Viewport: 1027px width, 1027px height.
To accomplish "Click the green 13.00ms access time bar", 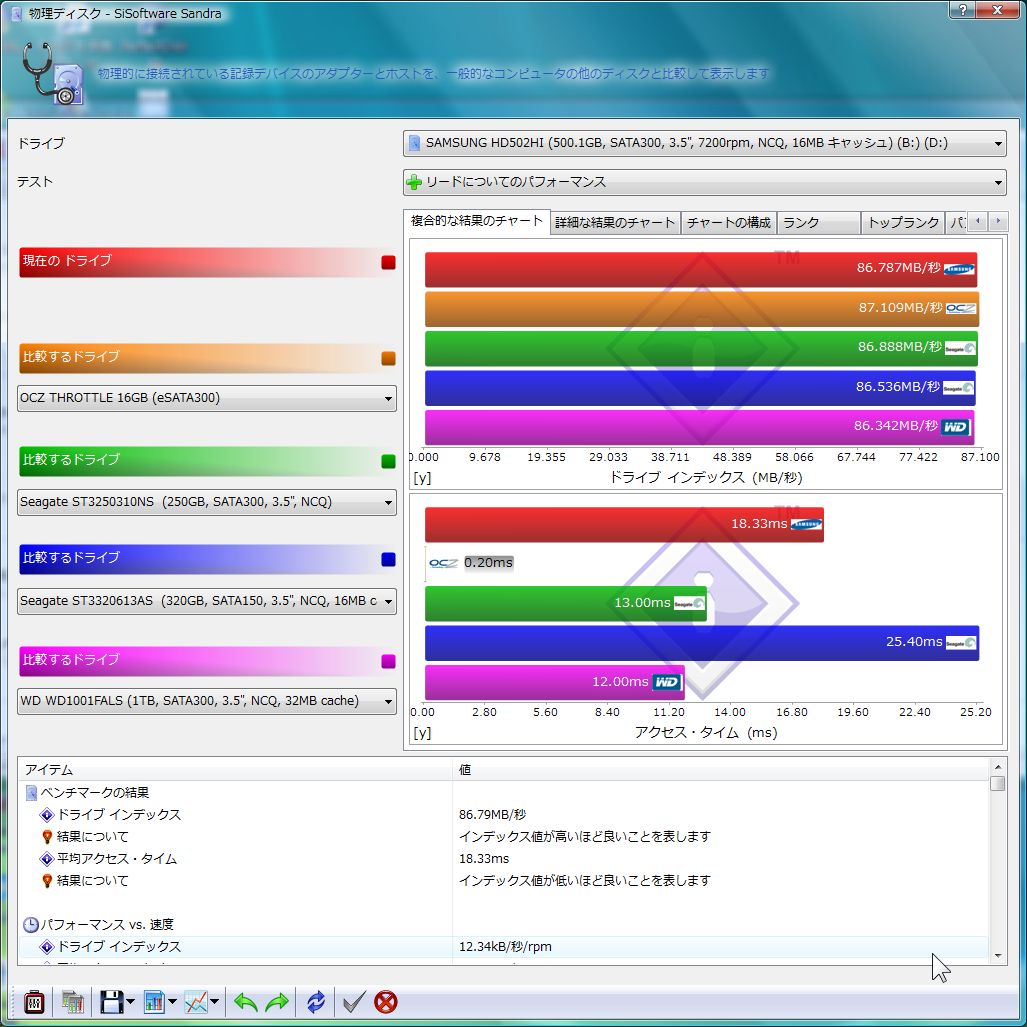I will point(566,603).
